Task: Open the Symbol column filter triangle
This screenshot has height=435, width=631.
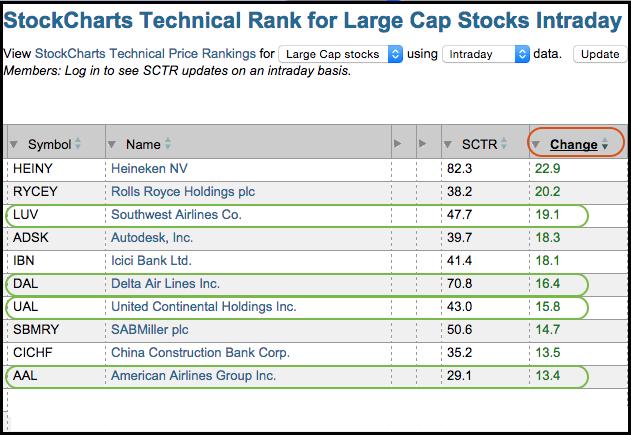Action: [14, 145]
